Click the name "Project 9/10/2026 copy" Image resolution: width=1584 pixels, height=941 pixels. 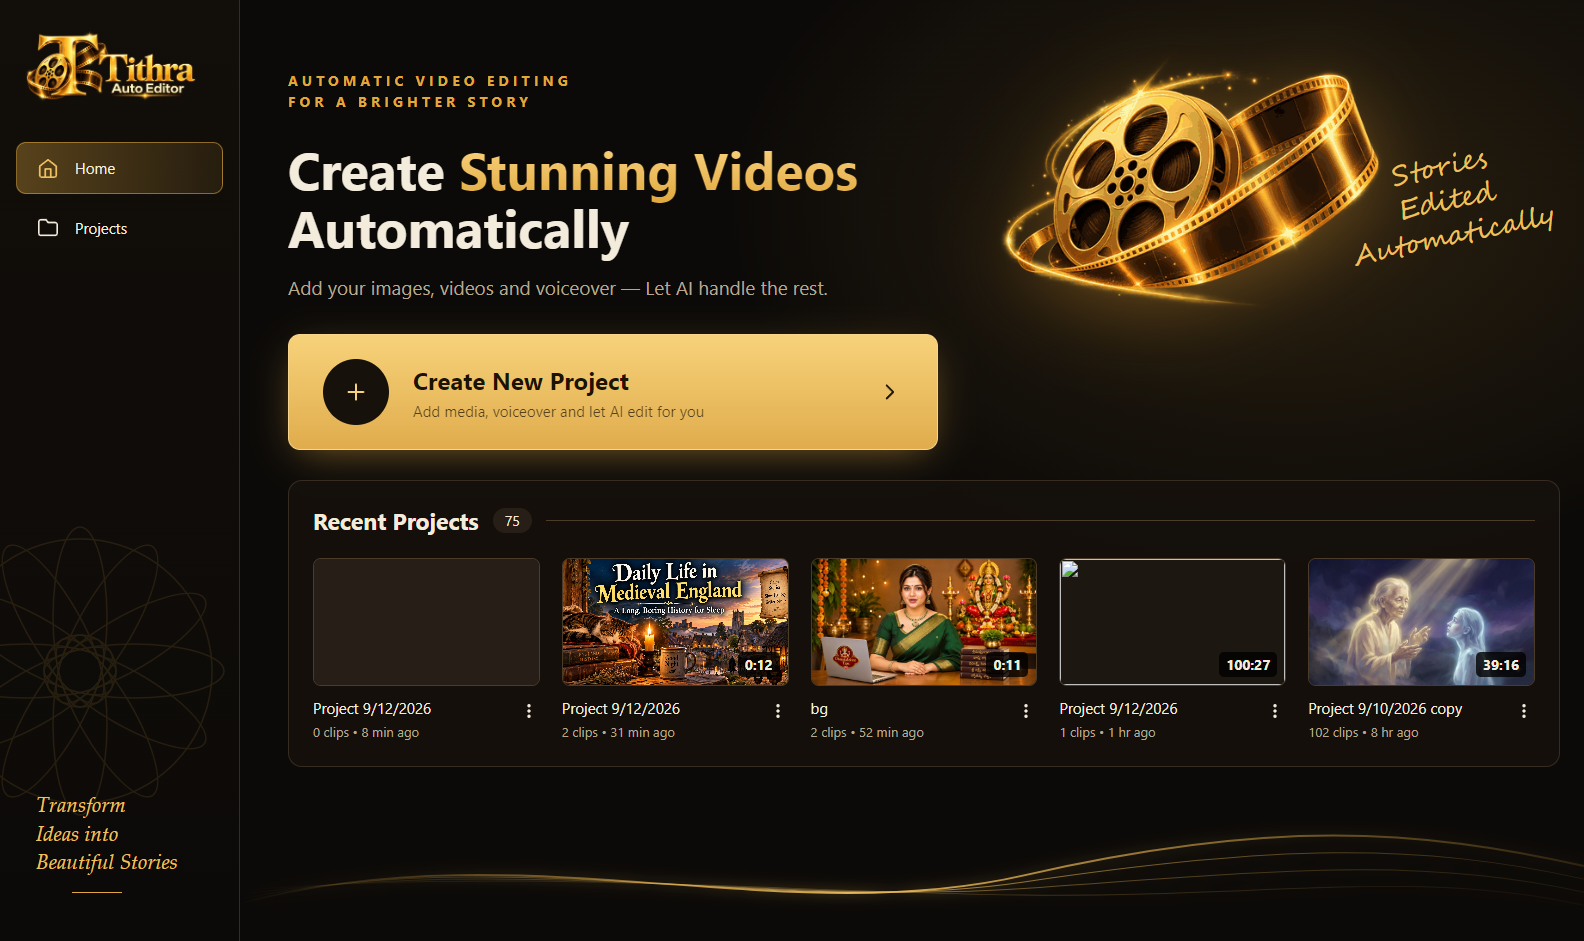click(x=1385, y=709)
